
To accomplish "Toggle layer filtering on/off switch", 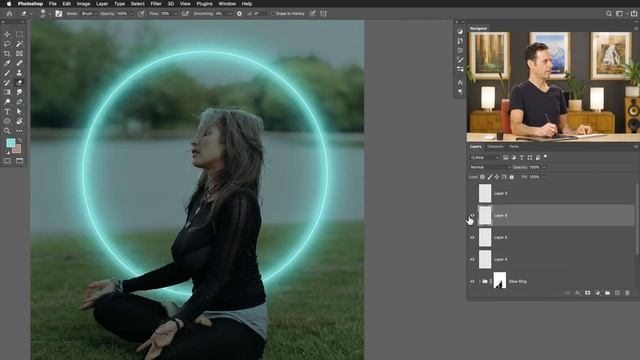I will 545,157.
